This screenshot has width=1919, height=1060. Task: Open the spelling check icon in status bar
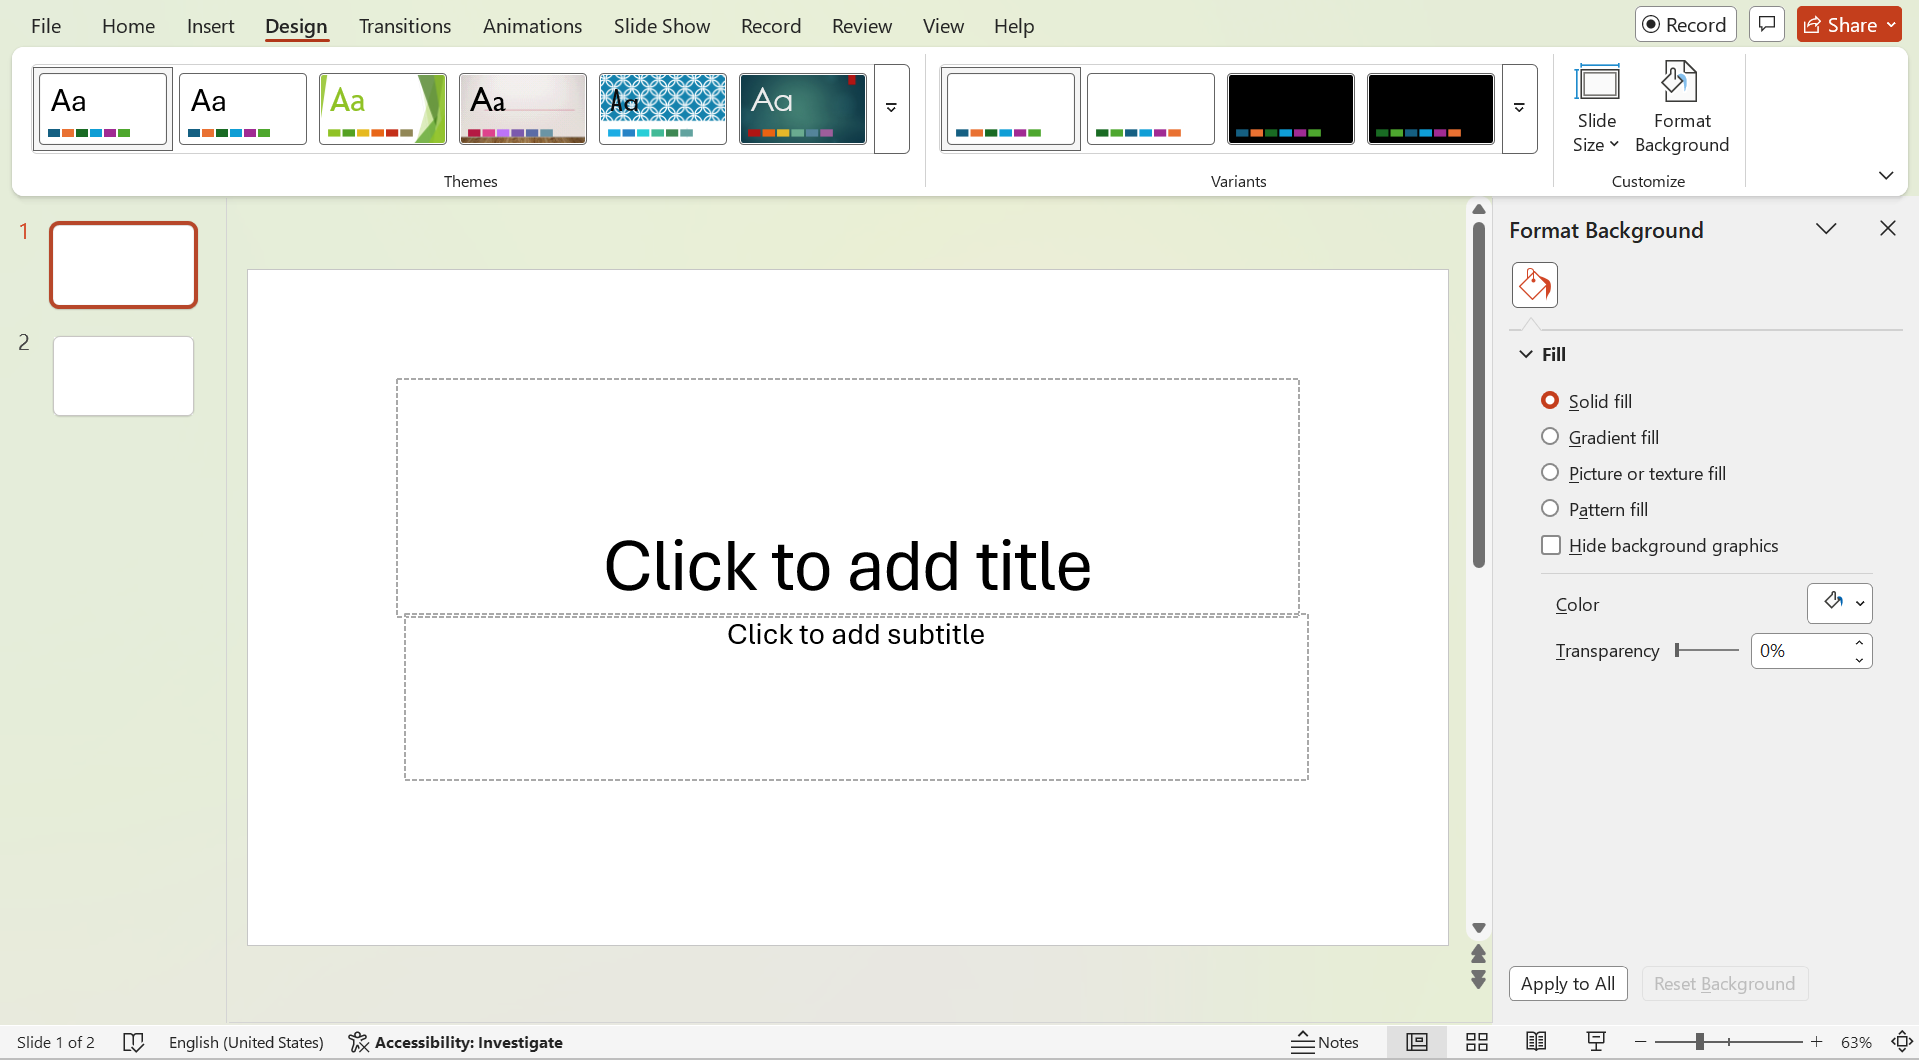point(133,1042)
